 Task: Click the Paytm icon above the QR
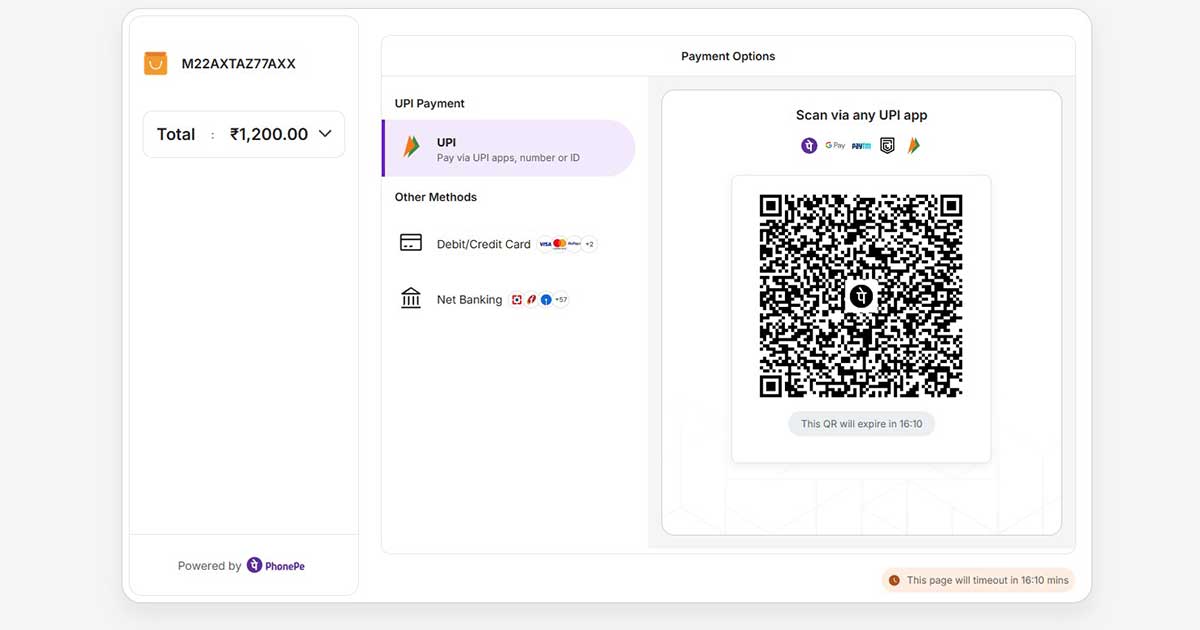click(861, 146)
